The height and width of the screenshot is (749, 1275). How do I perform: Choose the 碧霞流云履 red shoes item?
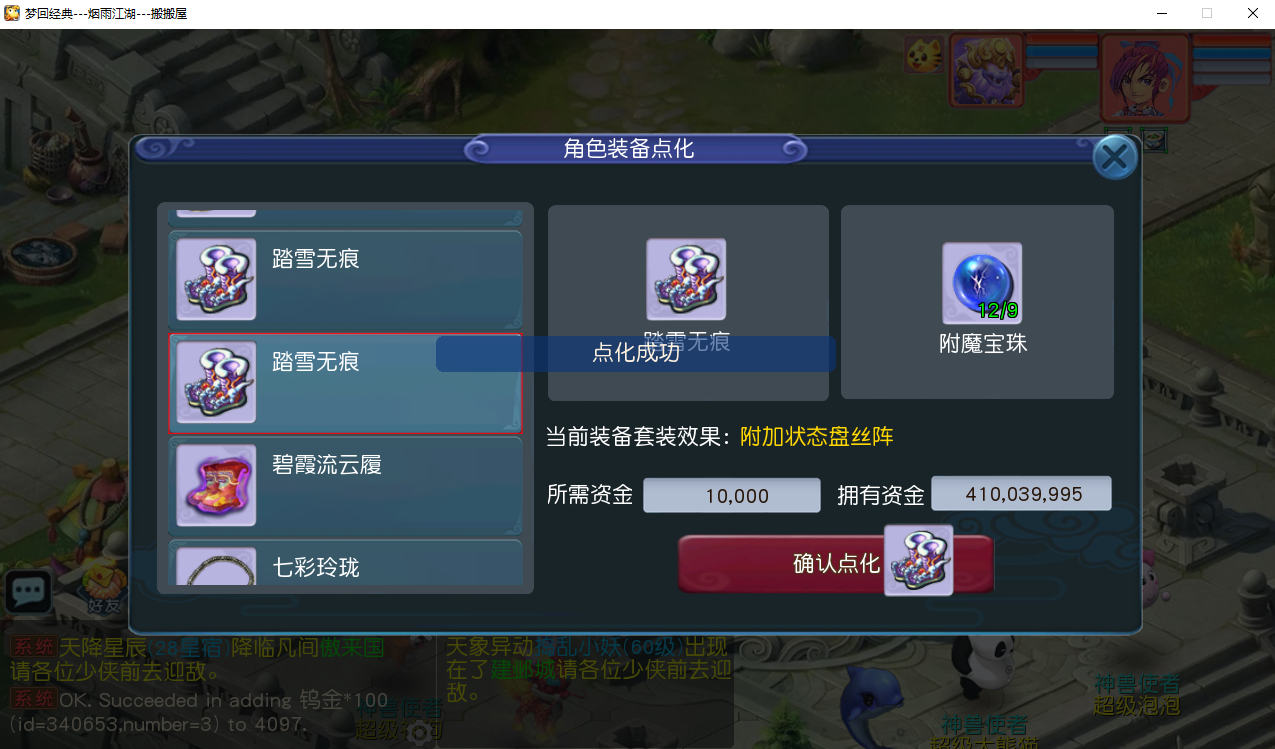pos(345,487)
